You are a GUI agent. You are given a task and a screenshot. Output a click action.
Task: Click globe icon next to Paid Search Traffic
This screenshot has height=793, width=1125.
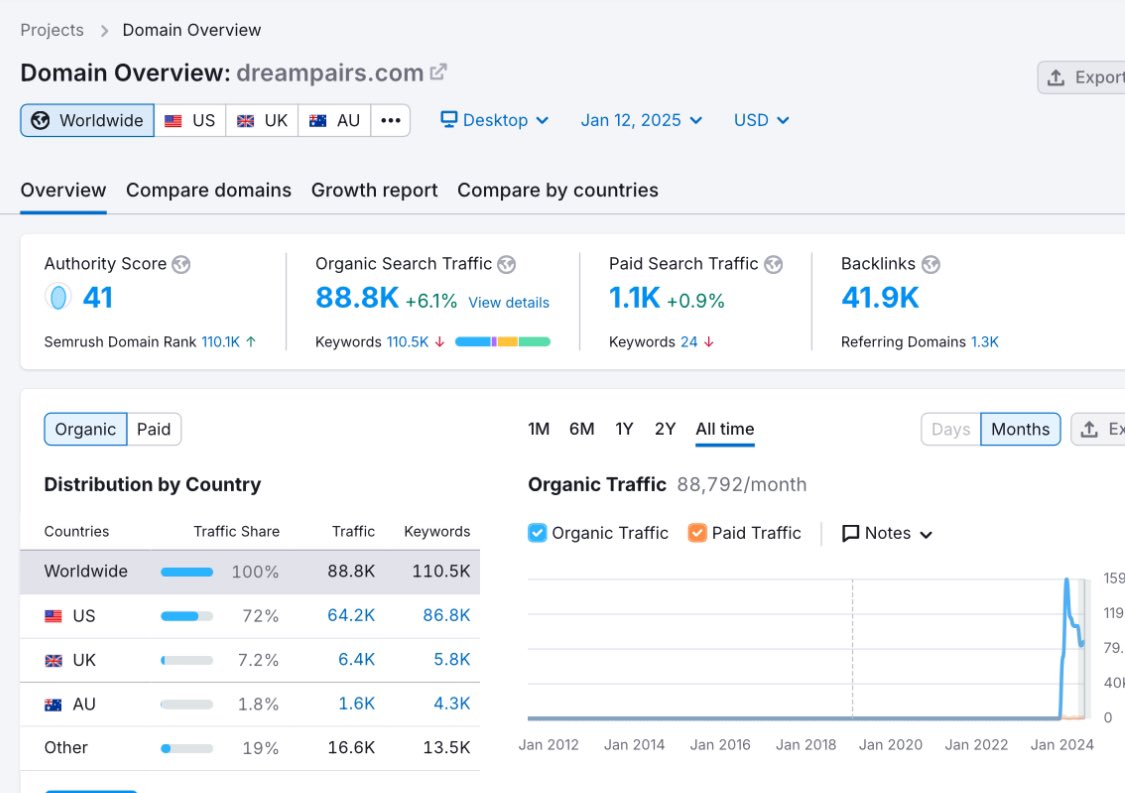pos(773,264)
